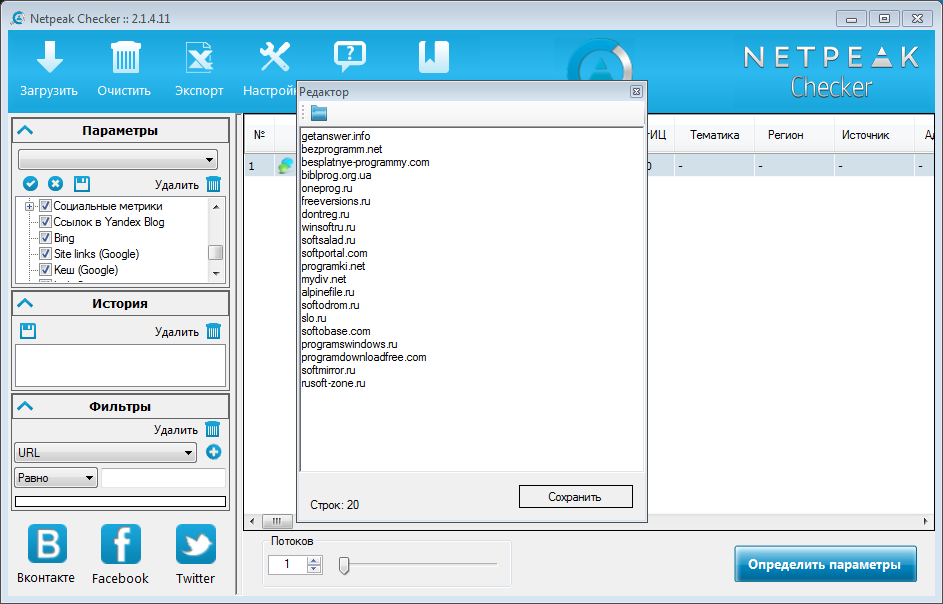
Task: Click the table horizontal scrollbar thumb
Action: click(277, 521)
